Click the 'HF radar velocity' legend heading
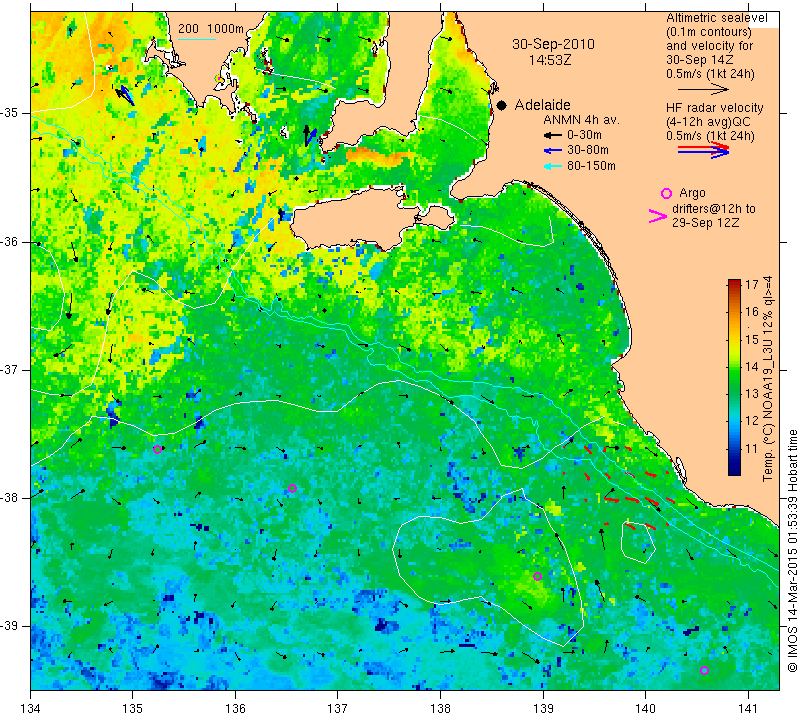This screenshot has height=720, width=800. click(x=714, y=108)
